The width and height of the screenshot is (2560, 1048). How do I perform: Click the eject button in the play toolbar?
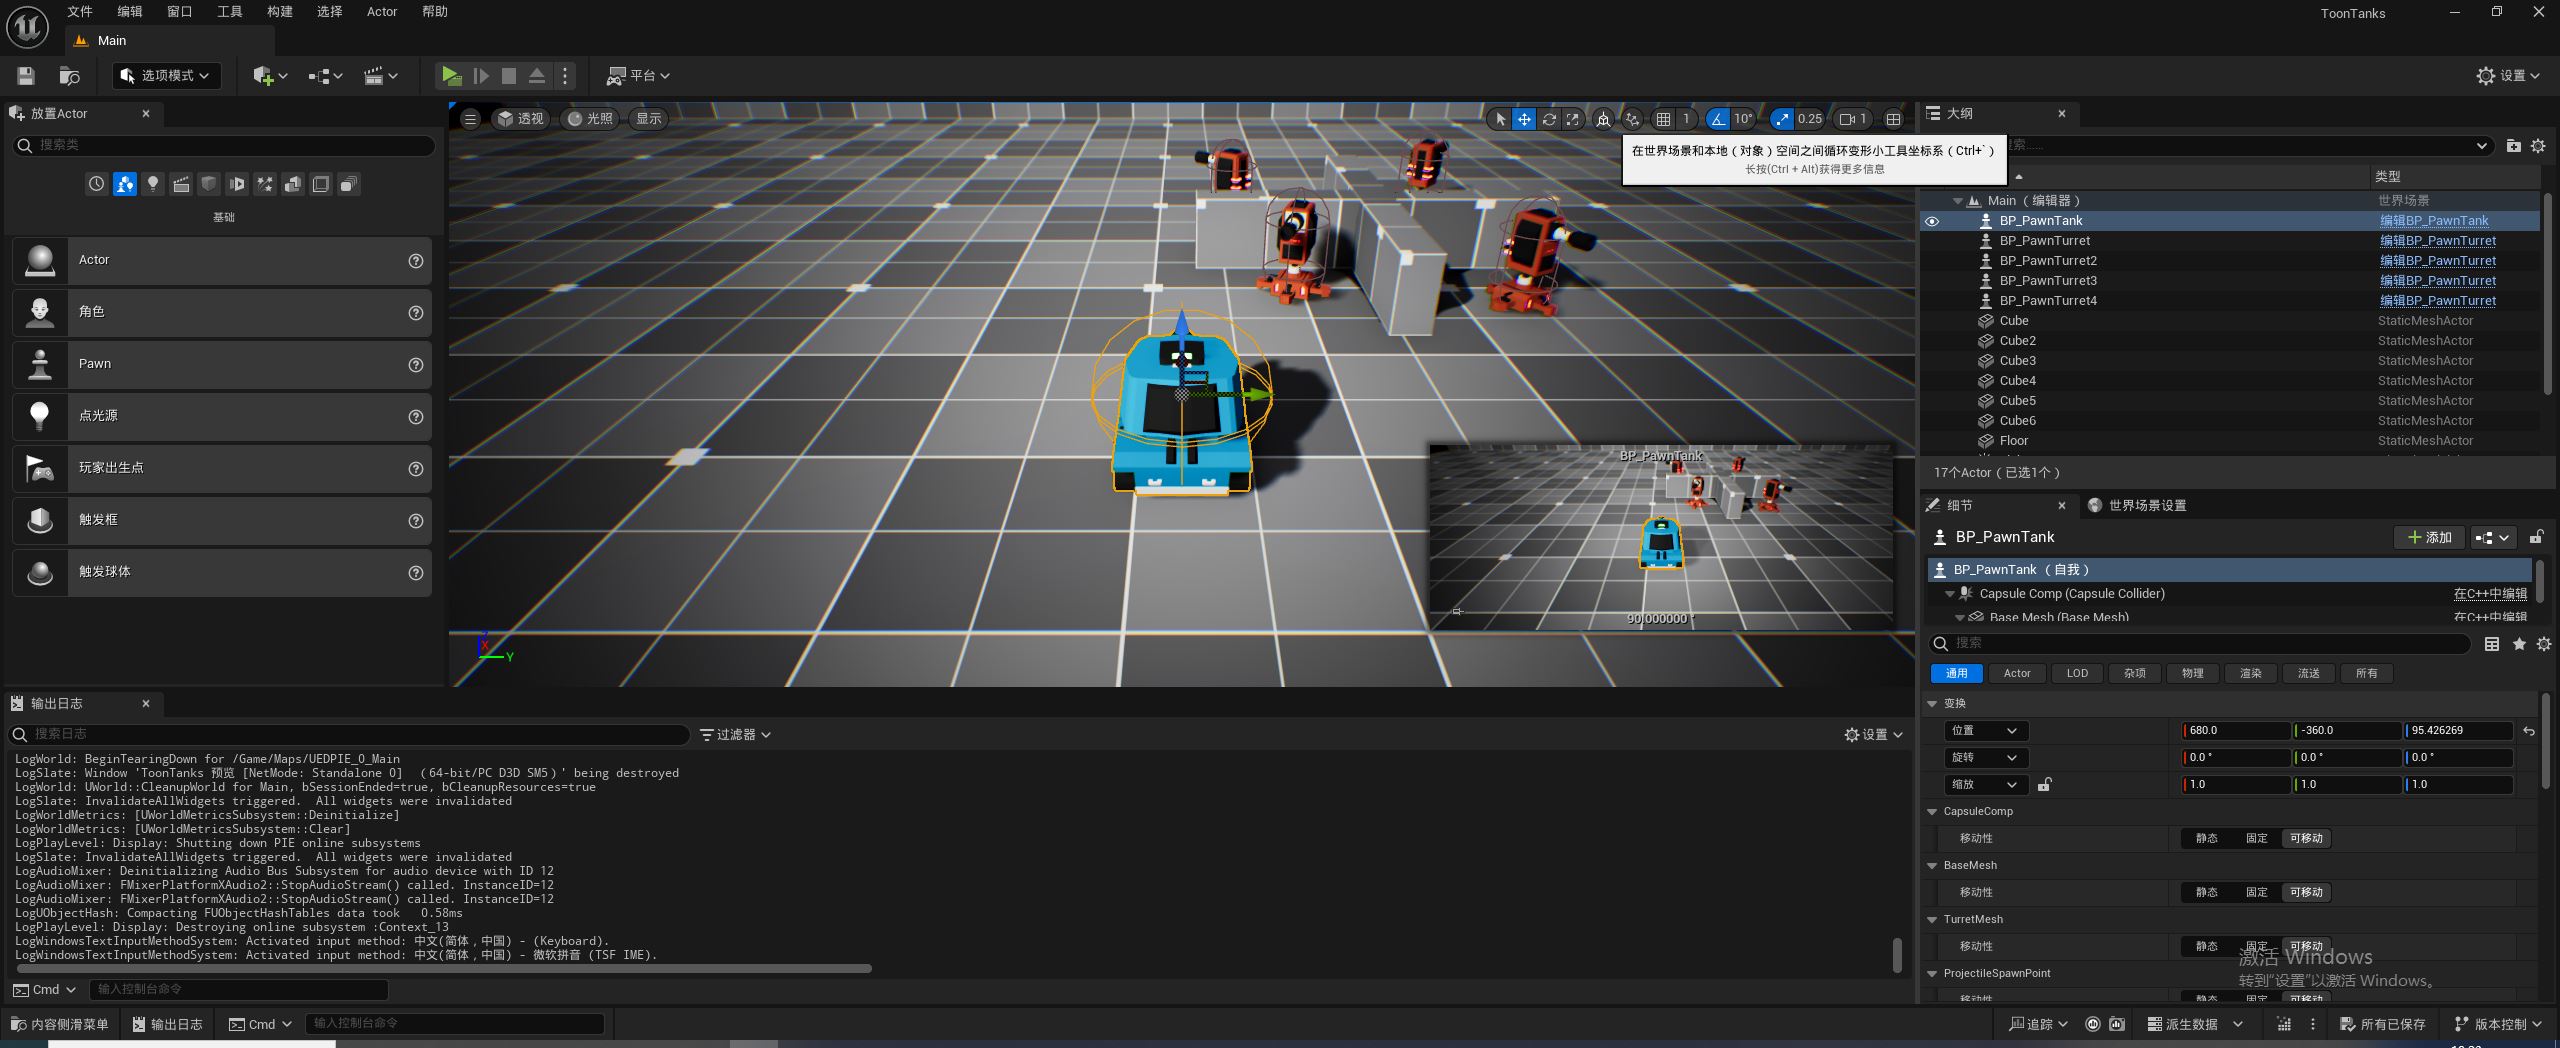(x=537, y=76)
